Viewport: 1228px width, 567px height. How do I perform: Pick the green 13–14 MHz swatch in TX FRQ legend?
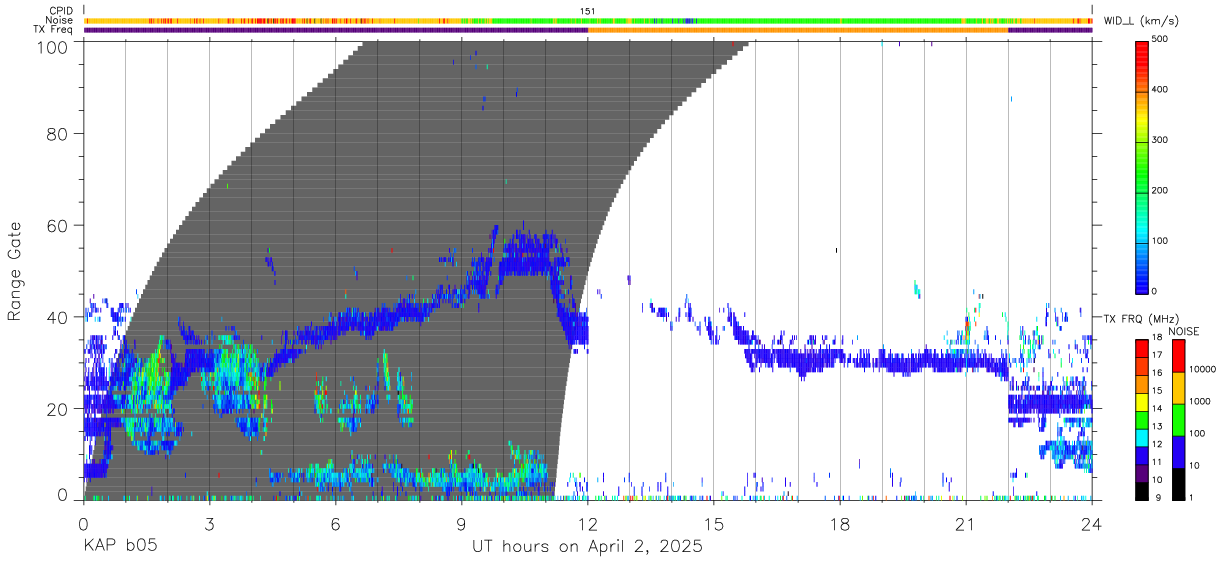point(1141,418)
